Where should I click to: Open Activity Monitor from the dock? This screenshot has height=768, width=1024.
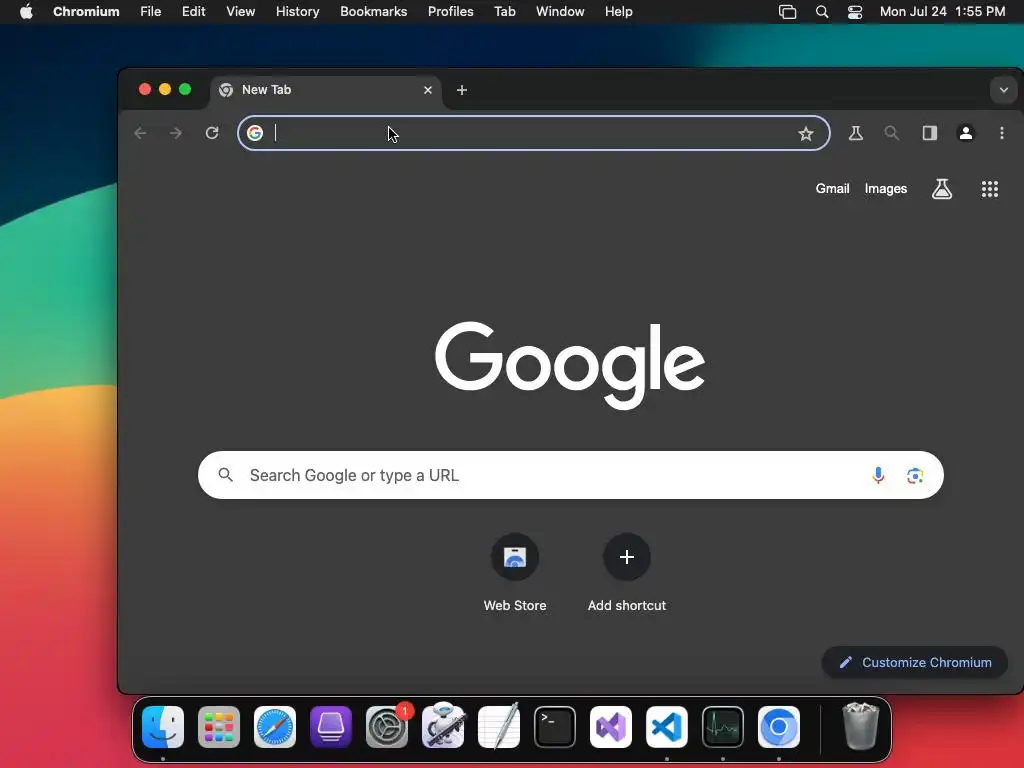click(x=723, y=727)
